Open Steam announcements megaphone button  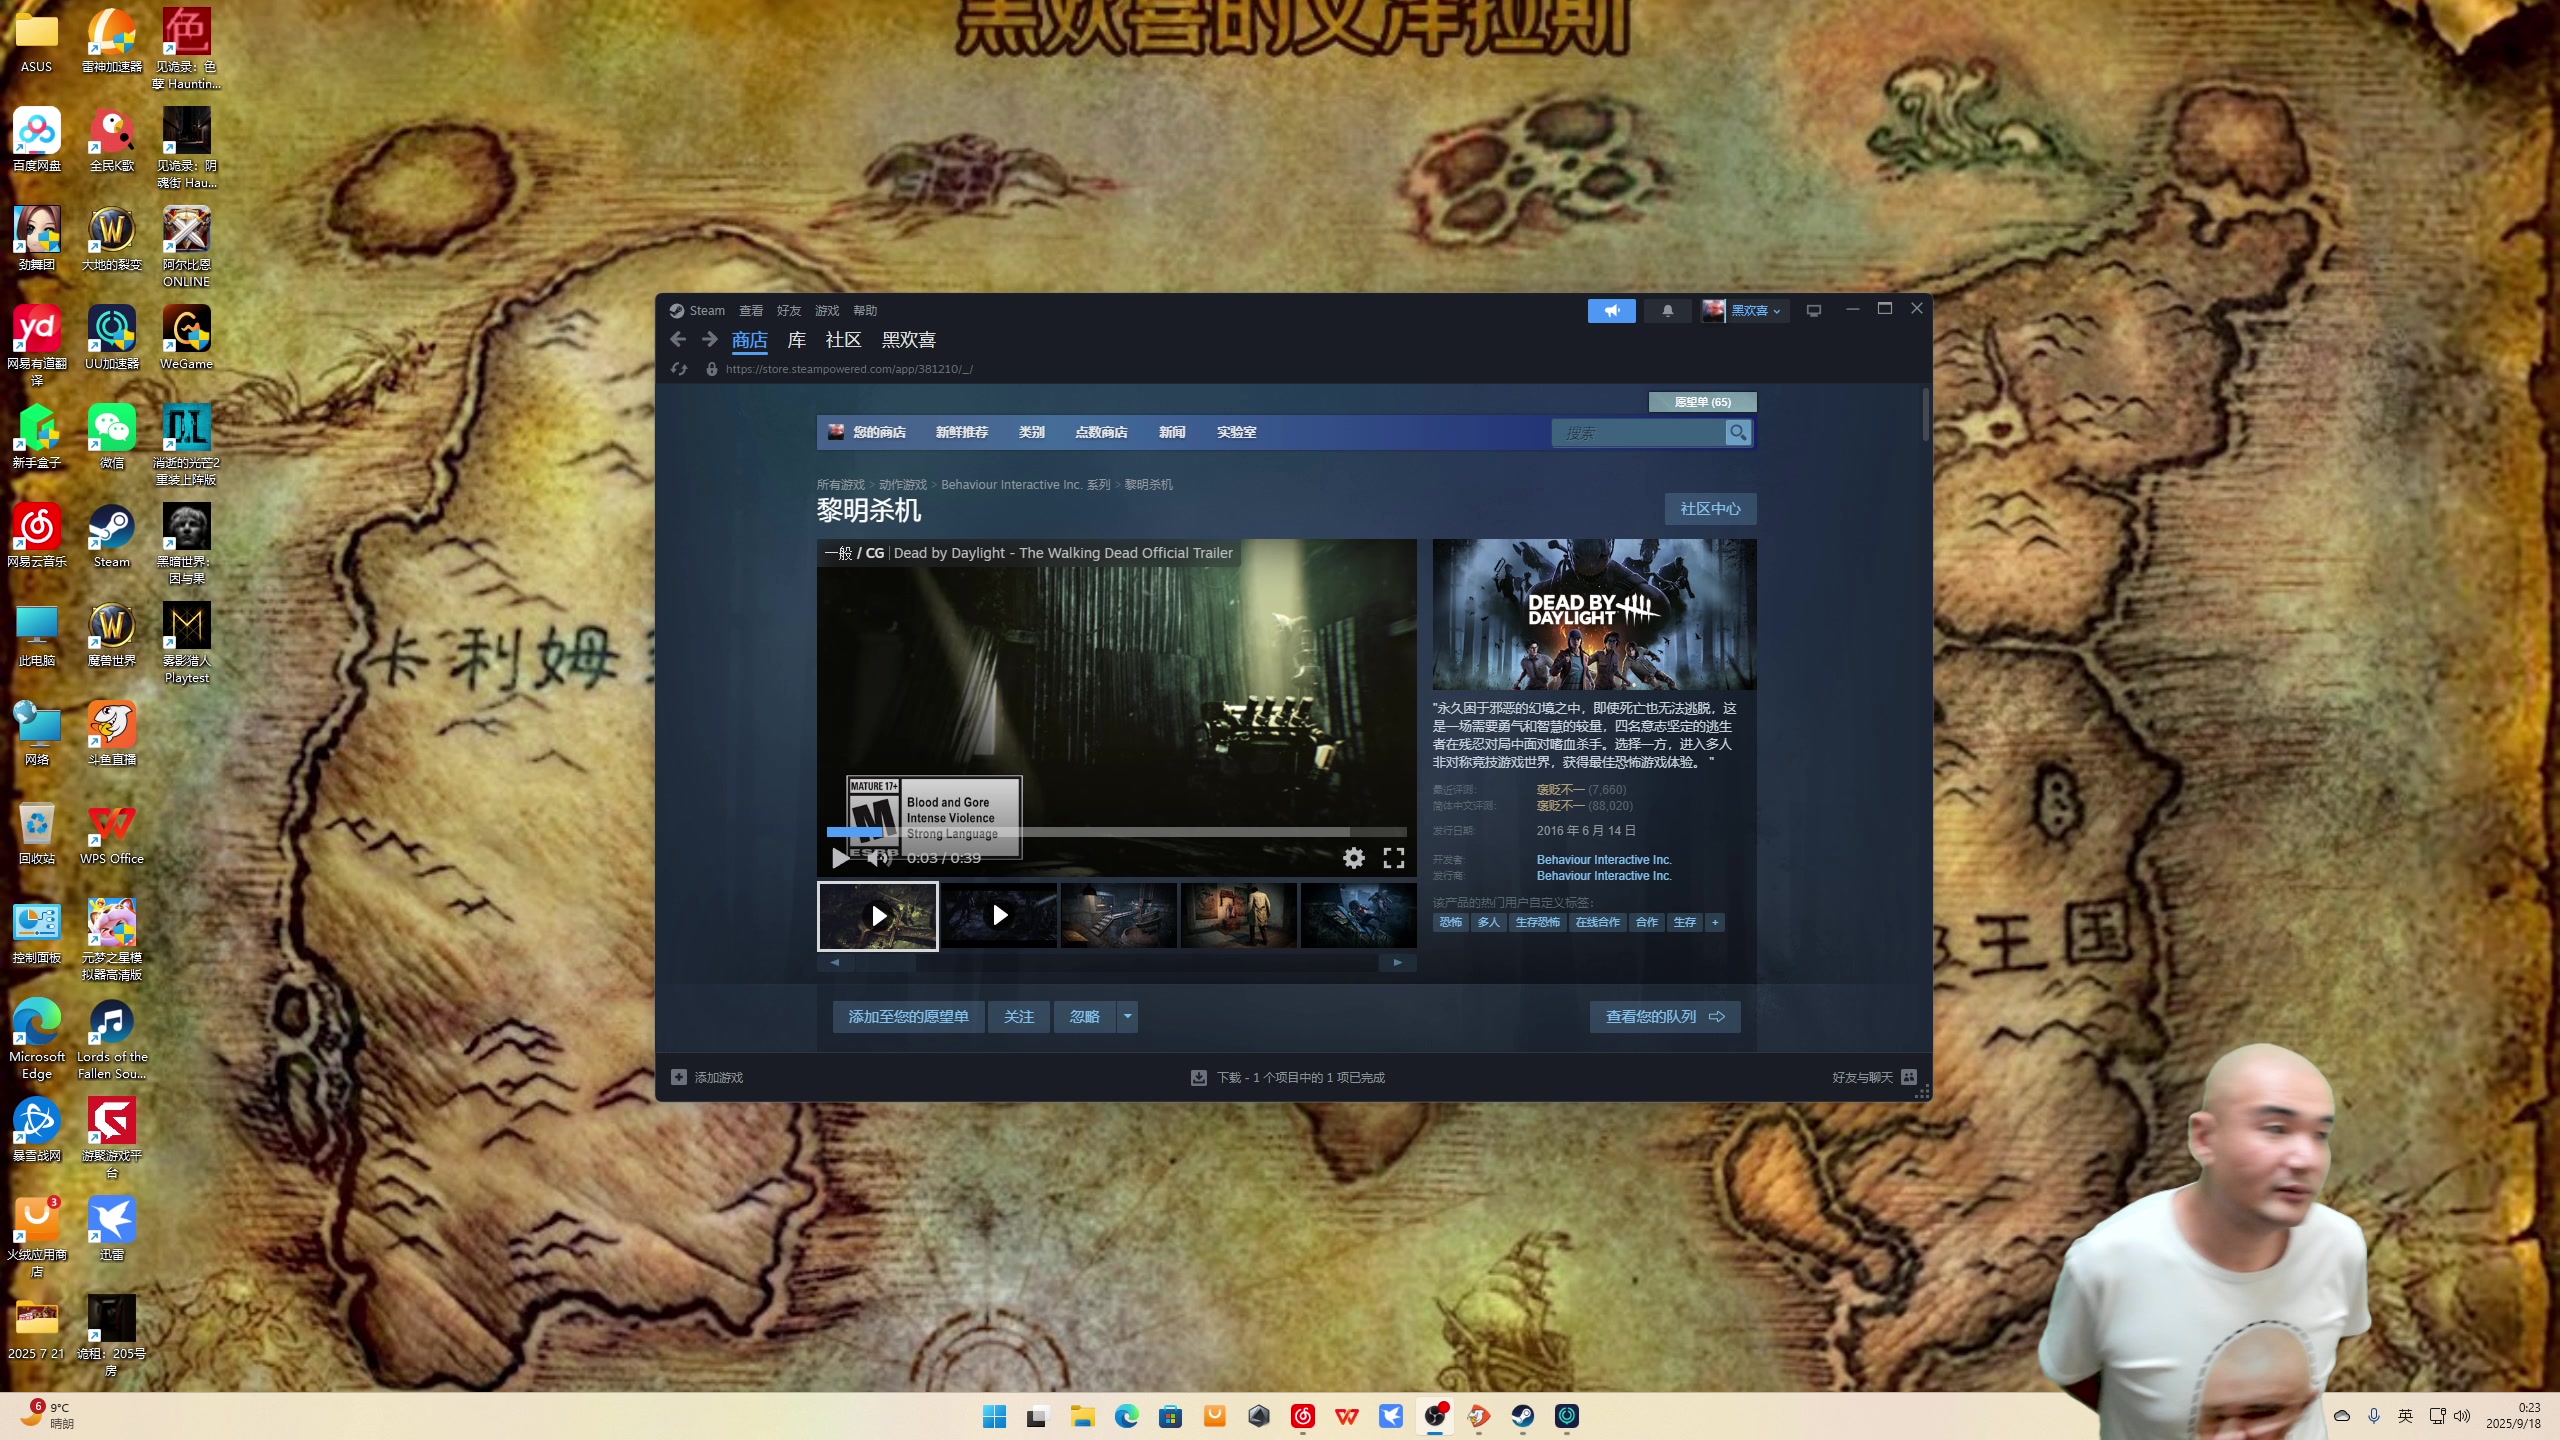pos(1611,311)
